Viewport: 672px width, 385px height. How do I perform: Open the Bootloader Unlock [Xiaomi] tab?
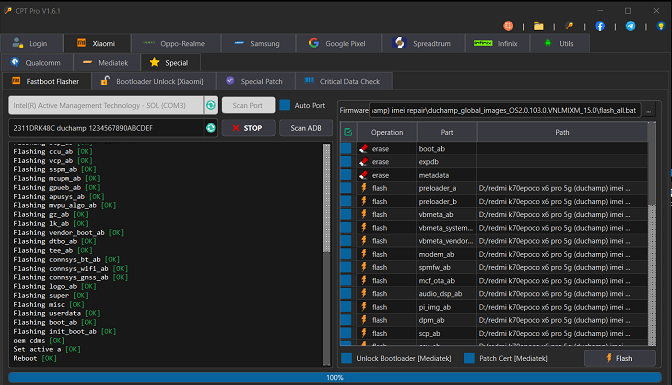pos(153,81)
